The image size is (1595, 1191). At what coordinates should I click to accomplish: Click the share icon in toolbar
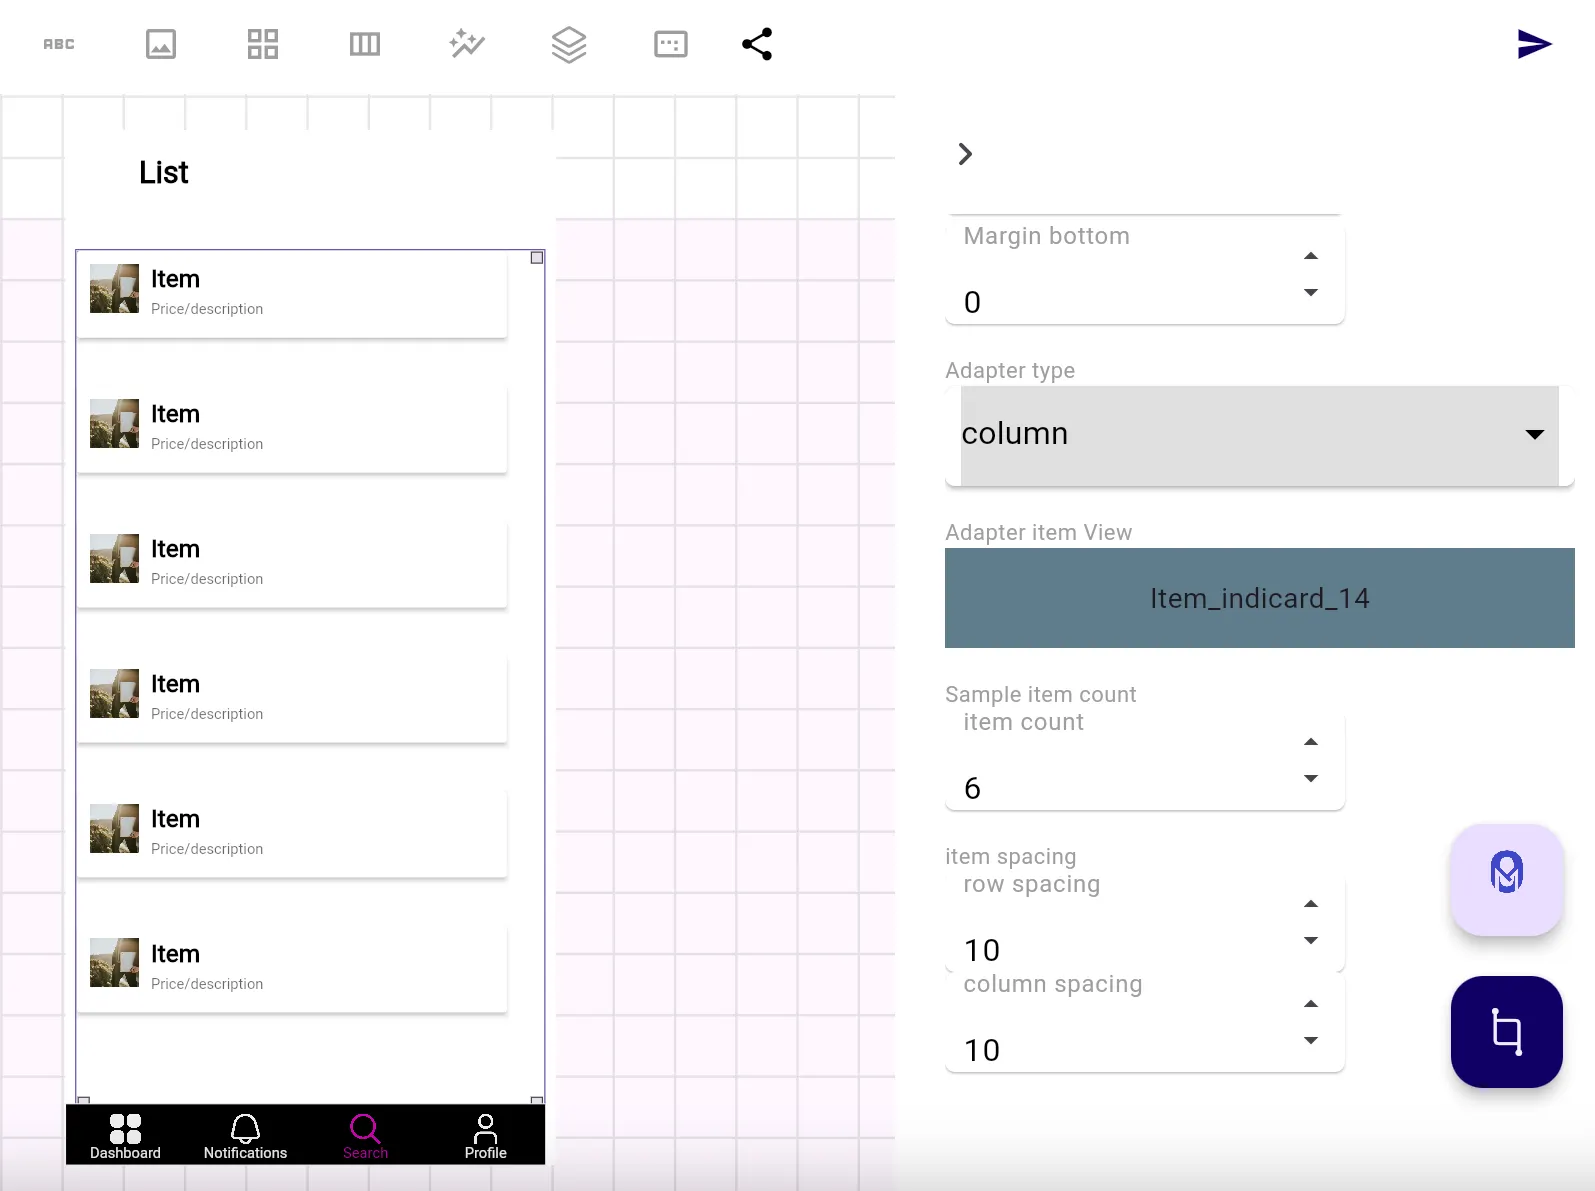click(x=757, y=44)
